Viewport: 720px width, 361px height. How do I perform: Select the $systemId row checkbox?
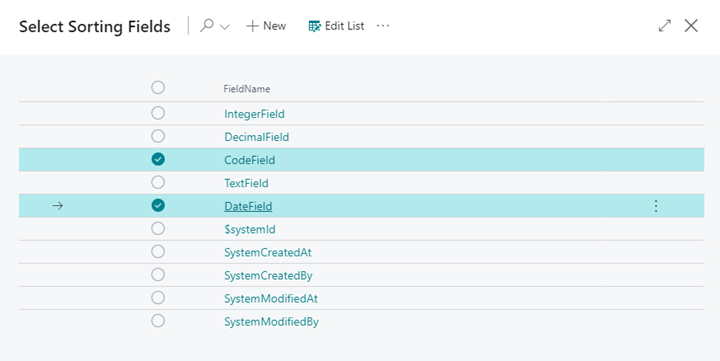pyautogui.click(x=158, y=228)
